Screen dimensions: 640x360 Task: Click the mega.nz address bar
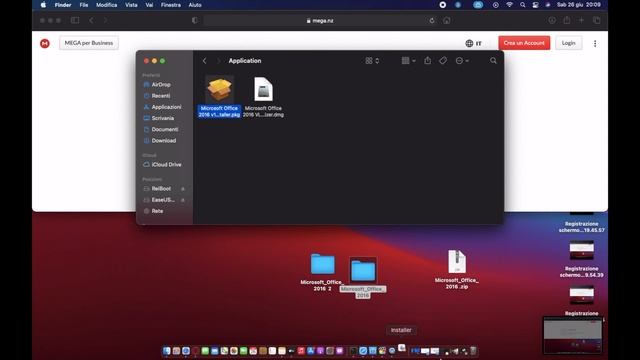[320, 20]
